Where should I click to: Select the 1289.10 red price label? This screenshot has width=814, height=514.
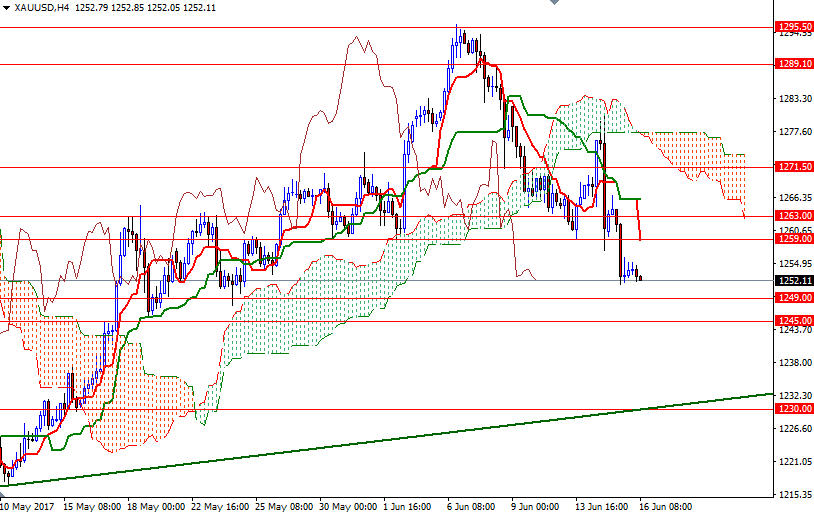tap(793, 64)
